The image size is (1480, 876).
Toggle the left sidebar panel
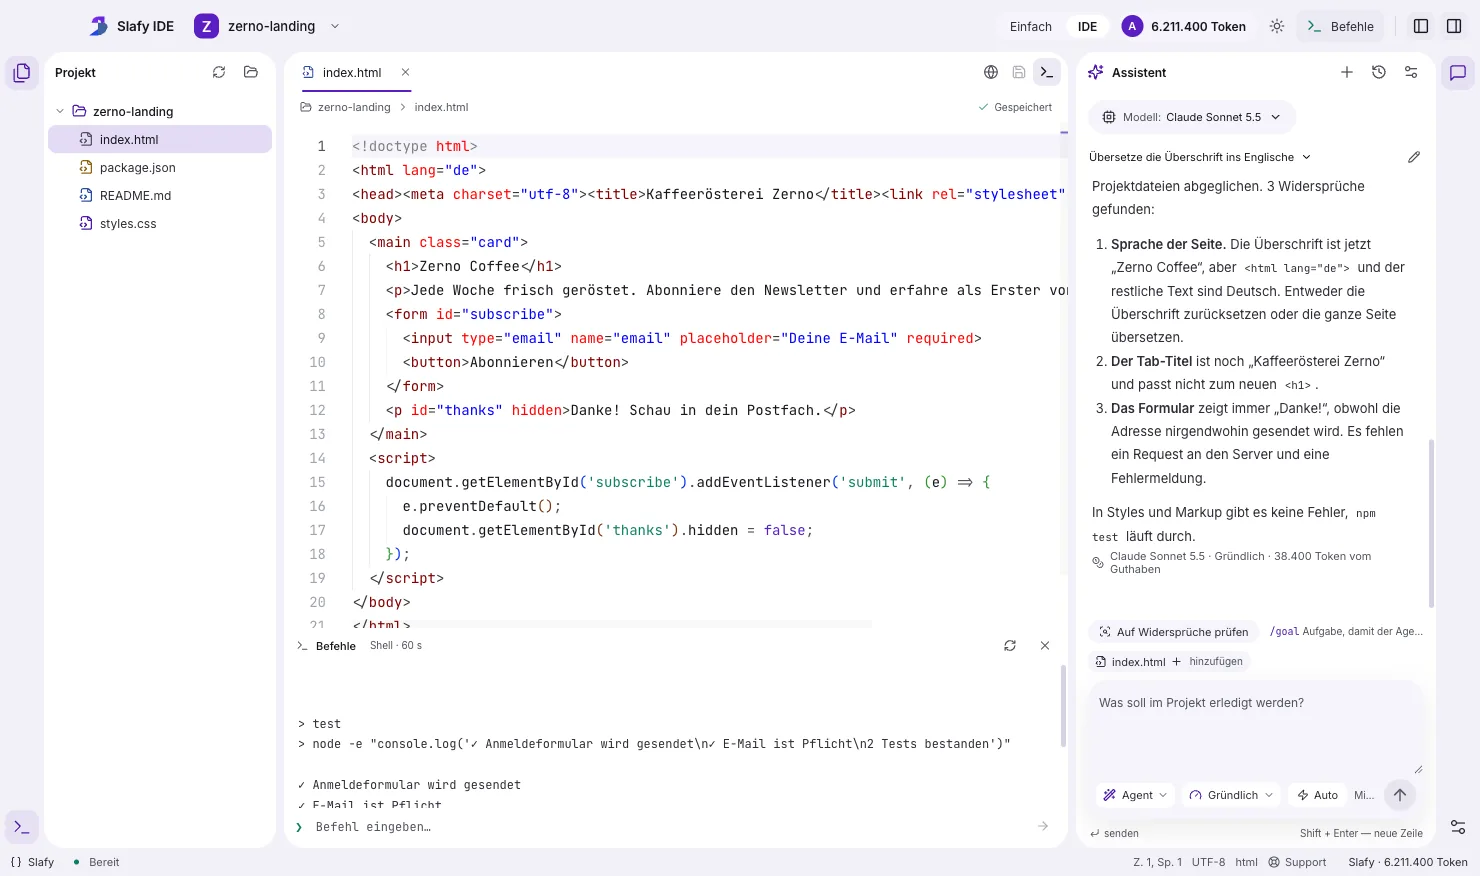[x=1421, y=27]
